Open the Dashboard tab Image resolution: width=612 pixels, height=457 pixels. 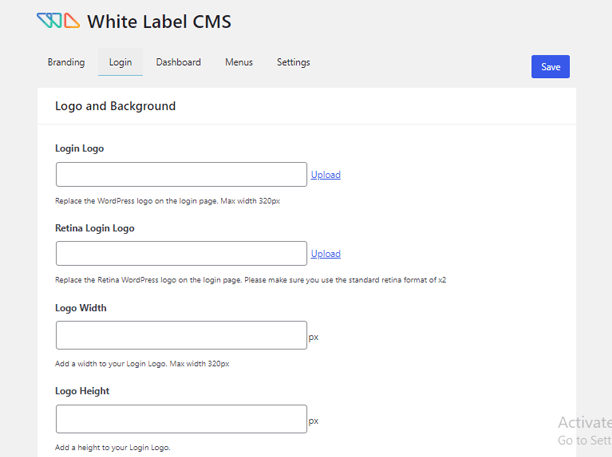coord(178,62)
